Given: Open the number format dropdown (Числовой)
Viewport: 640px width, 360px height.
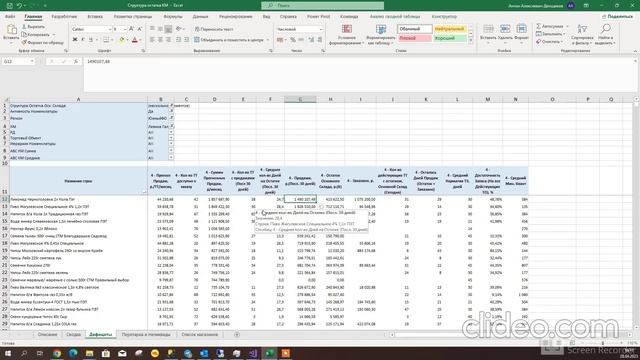Looking at the screenshot, I should [x=320, y=29].
